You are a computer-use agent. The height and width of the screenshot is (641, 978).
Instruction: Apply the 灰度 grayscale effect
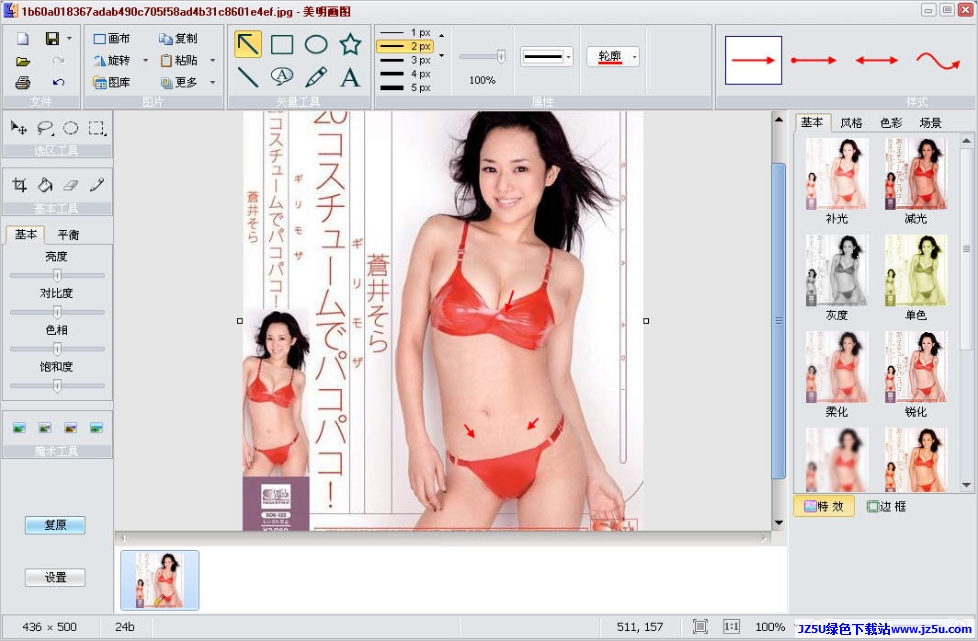pyautogui.click(x=836, y=277)
